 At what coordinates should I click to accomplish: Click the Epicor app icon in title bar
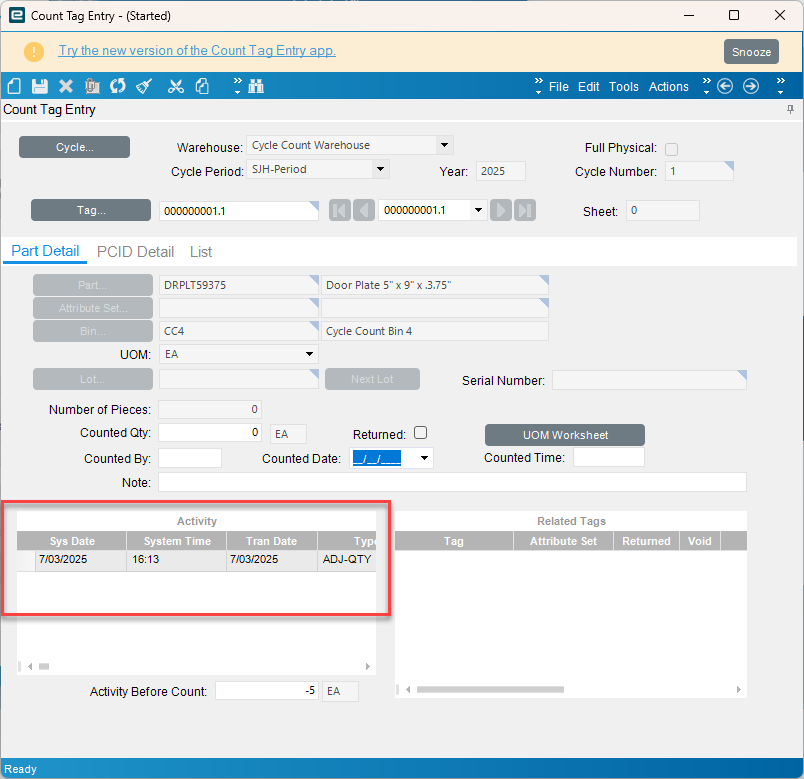click(x=17, y=15)
